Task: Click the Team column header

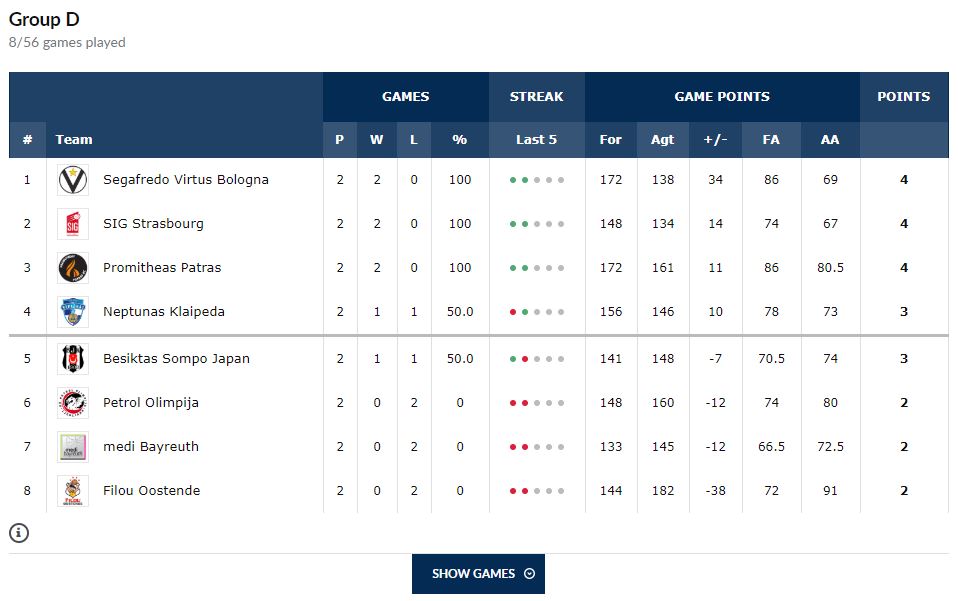Action: (74, 140)
